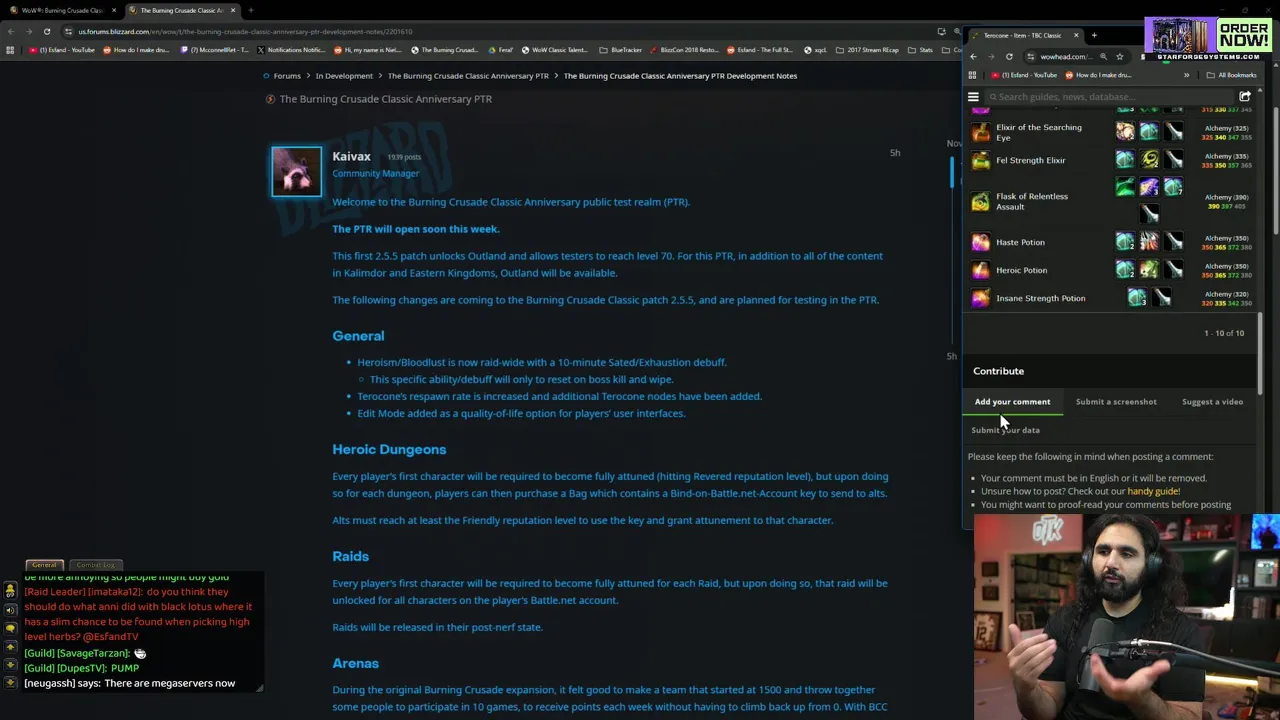The image size is (1280, 720).
Task: Click the Blizzard forums address bar
Action: [x=500, y=31]
